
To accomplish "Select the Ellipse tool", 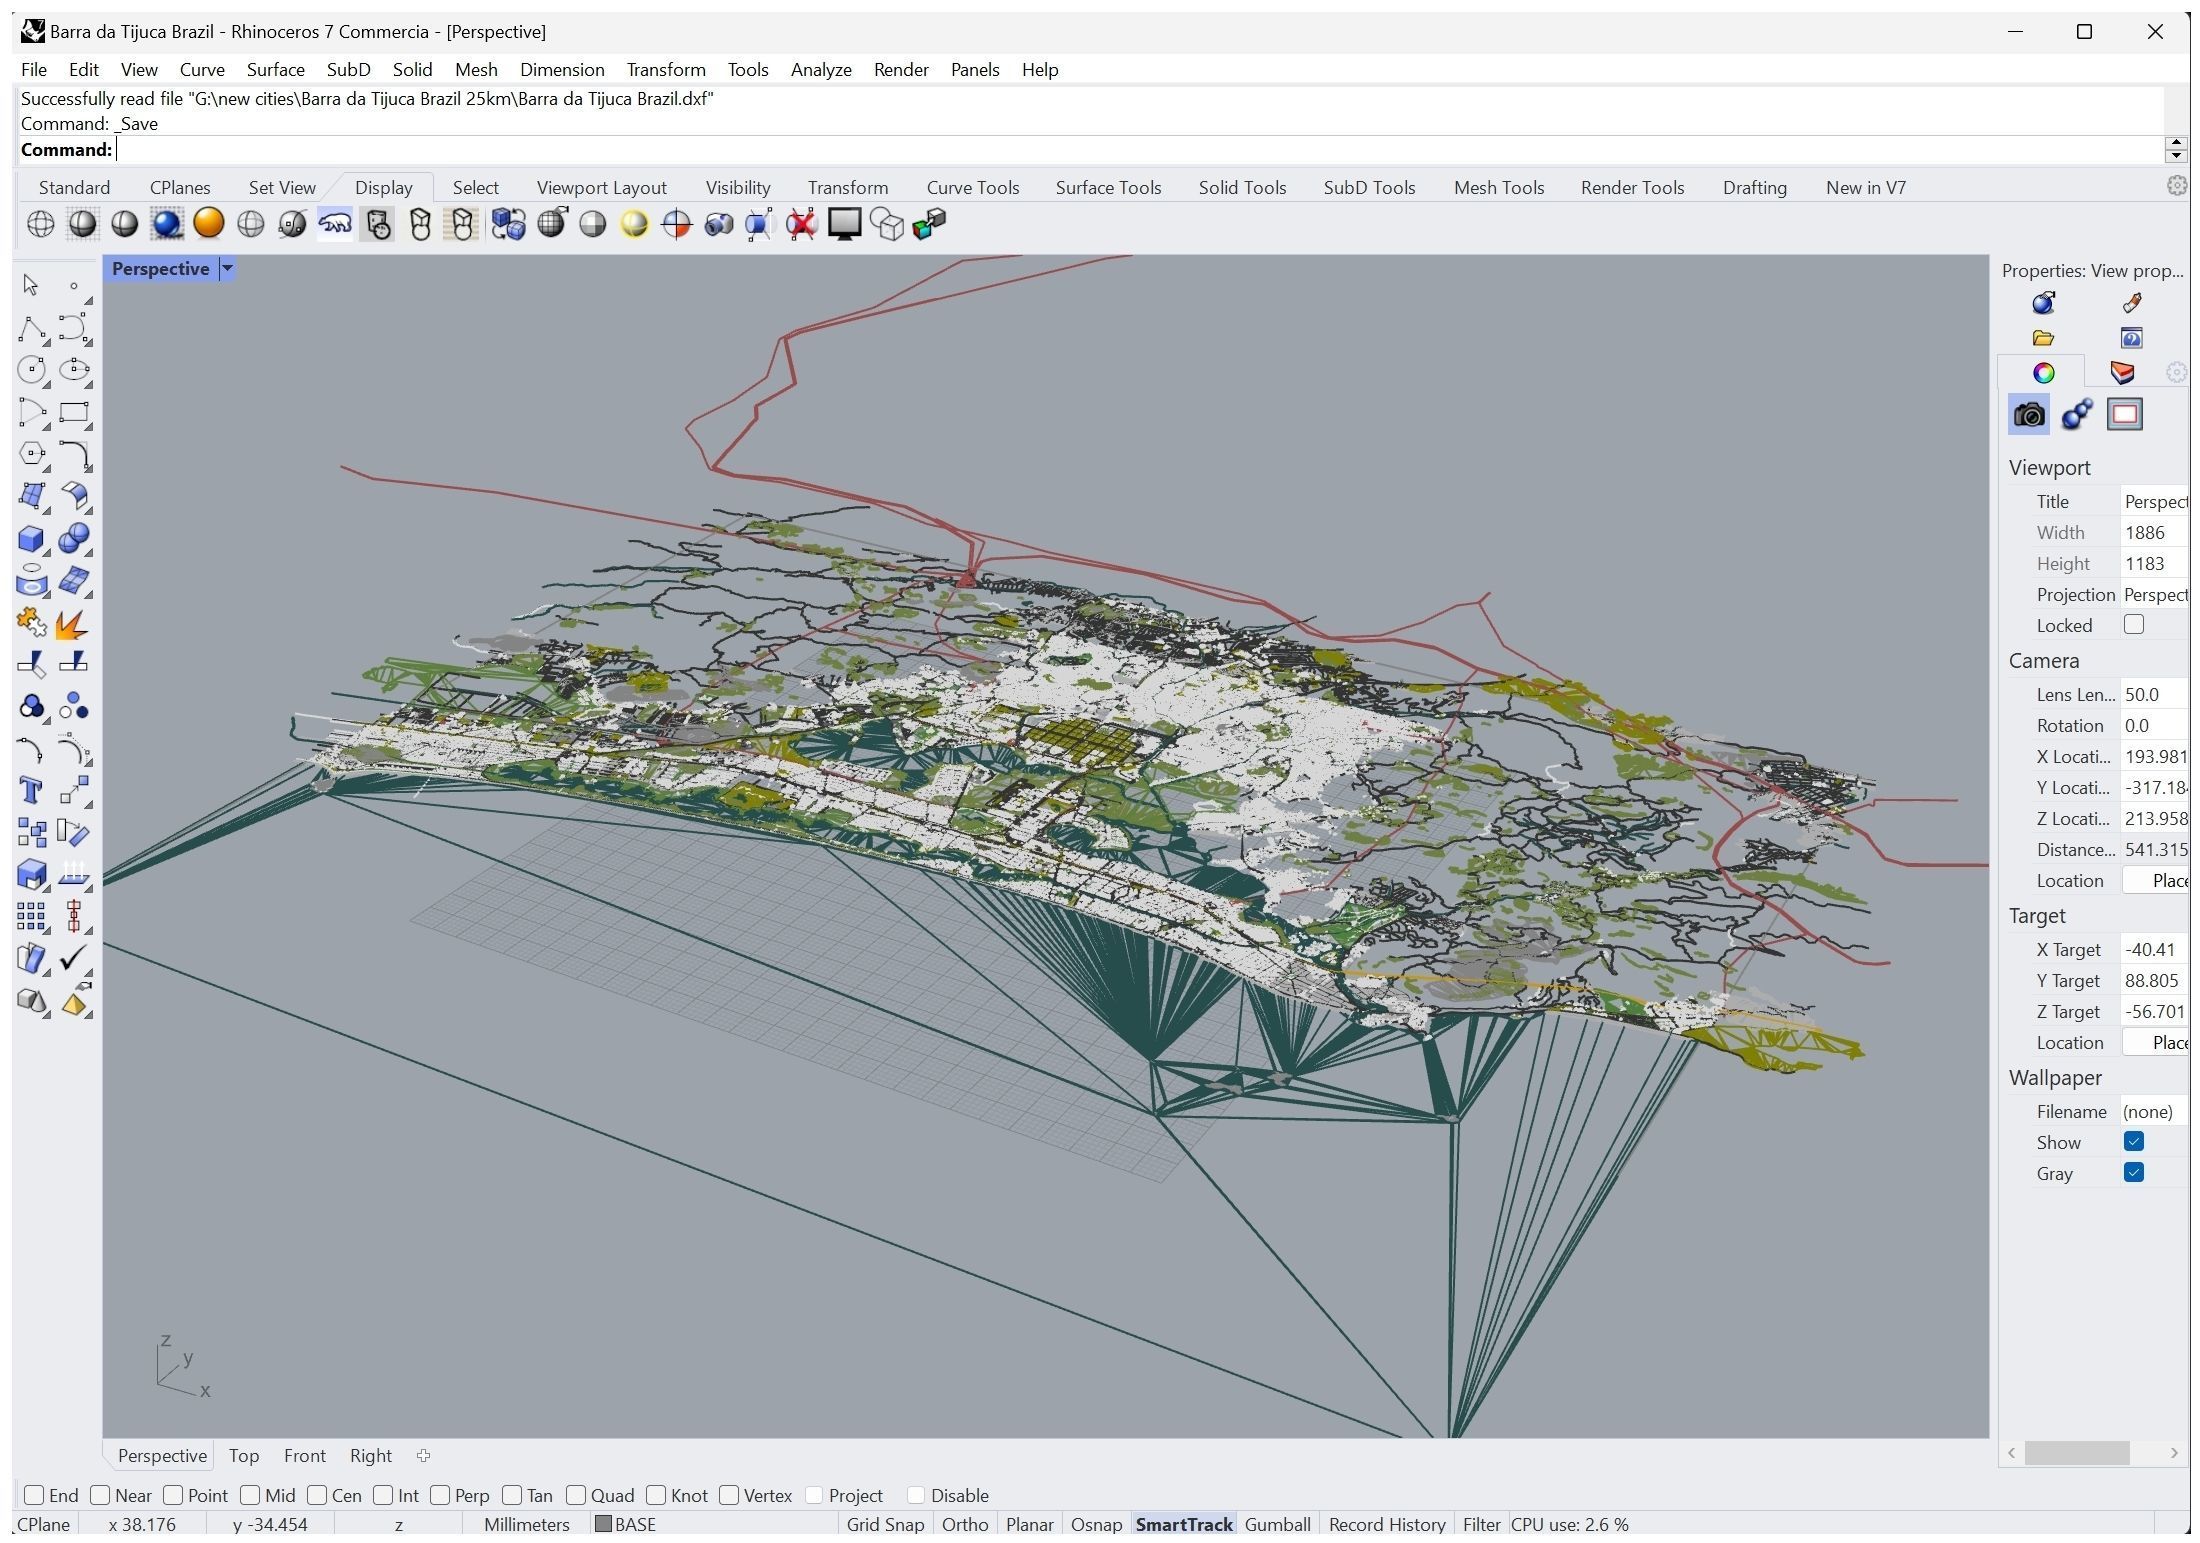I will click(x=74, y=370).
